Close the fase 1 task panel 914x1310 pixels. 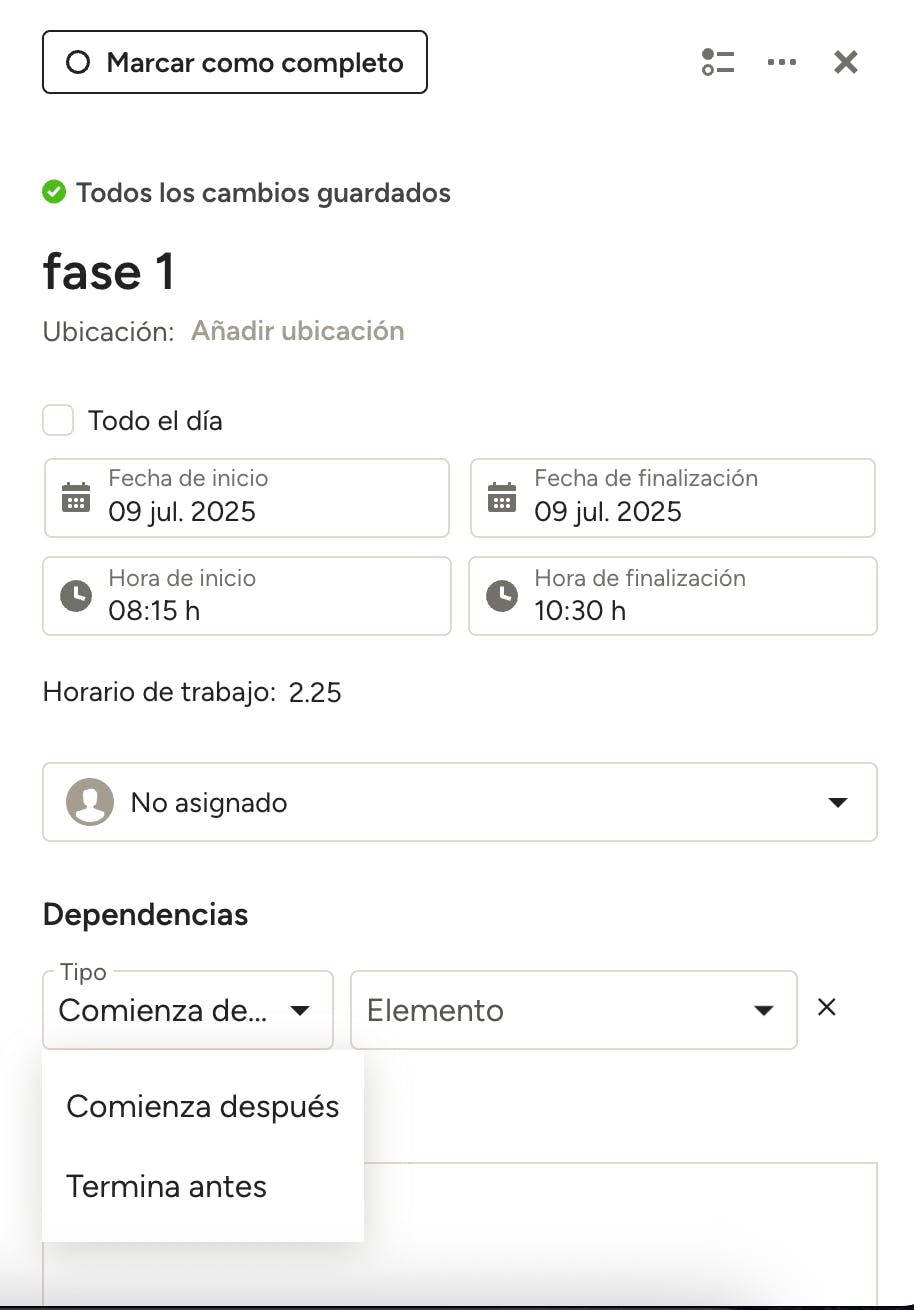pos(846,62)
